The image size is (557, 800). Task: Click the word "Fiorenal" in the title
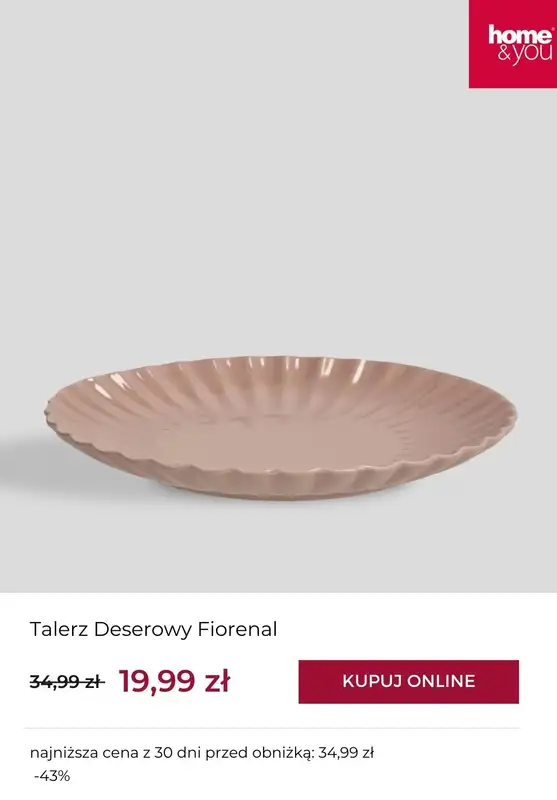point(237,629)
